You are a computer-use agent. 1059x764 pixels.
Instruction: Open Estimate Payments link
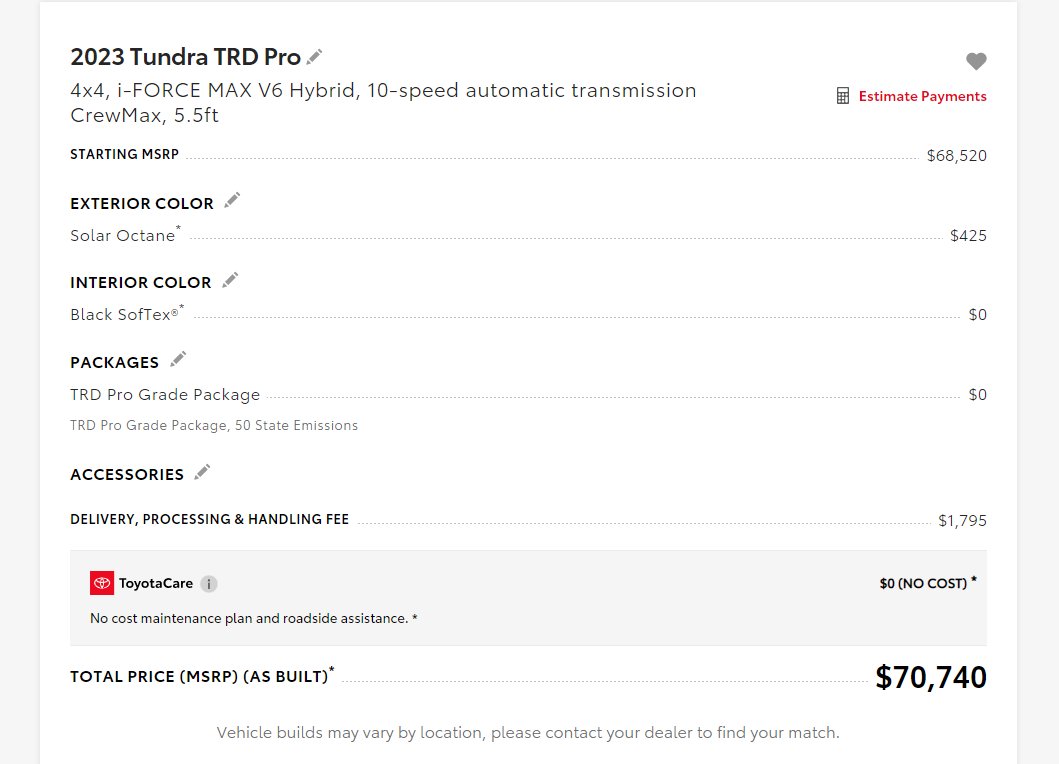click(923, 96)
